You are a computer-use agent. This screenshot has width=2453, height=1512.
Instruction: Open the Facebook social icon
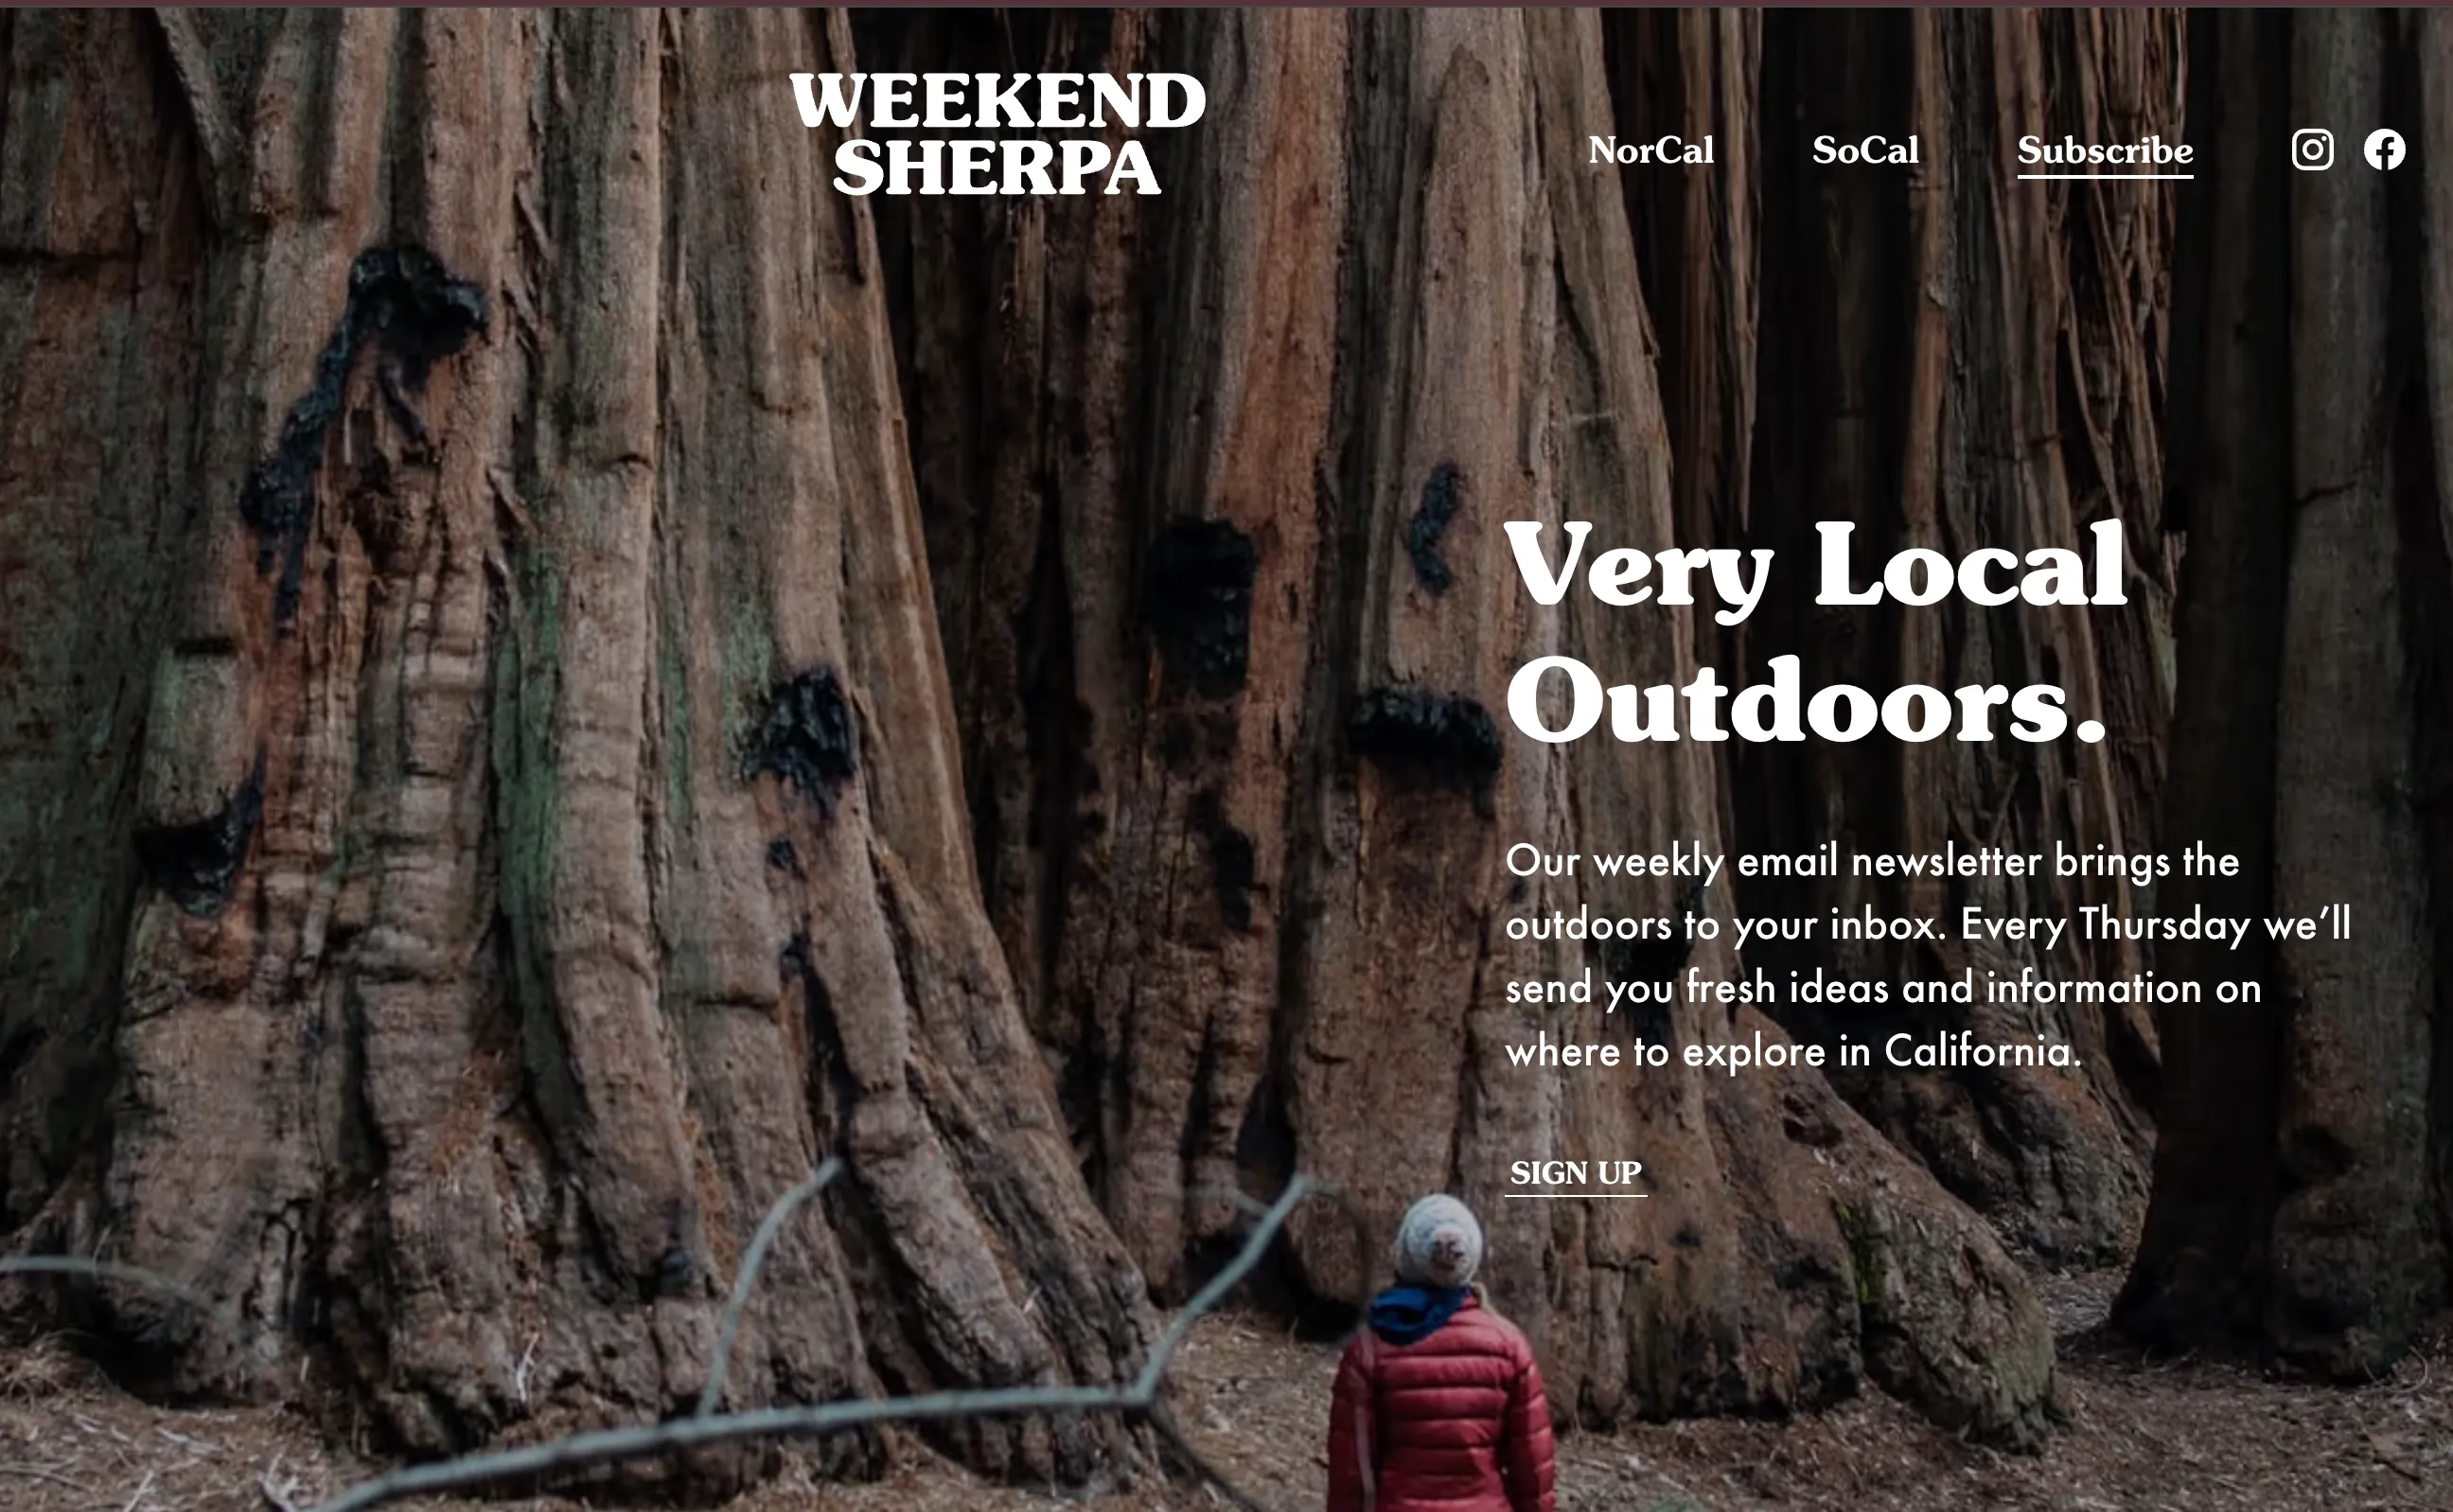pos(2384,150)
